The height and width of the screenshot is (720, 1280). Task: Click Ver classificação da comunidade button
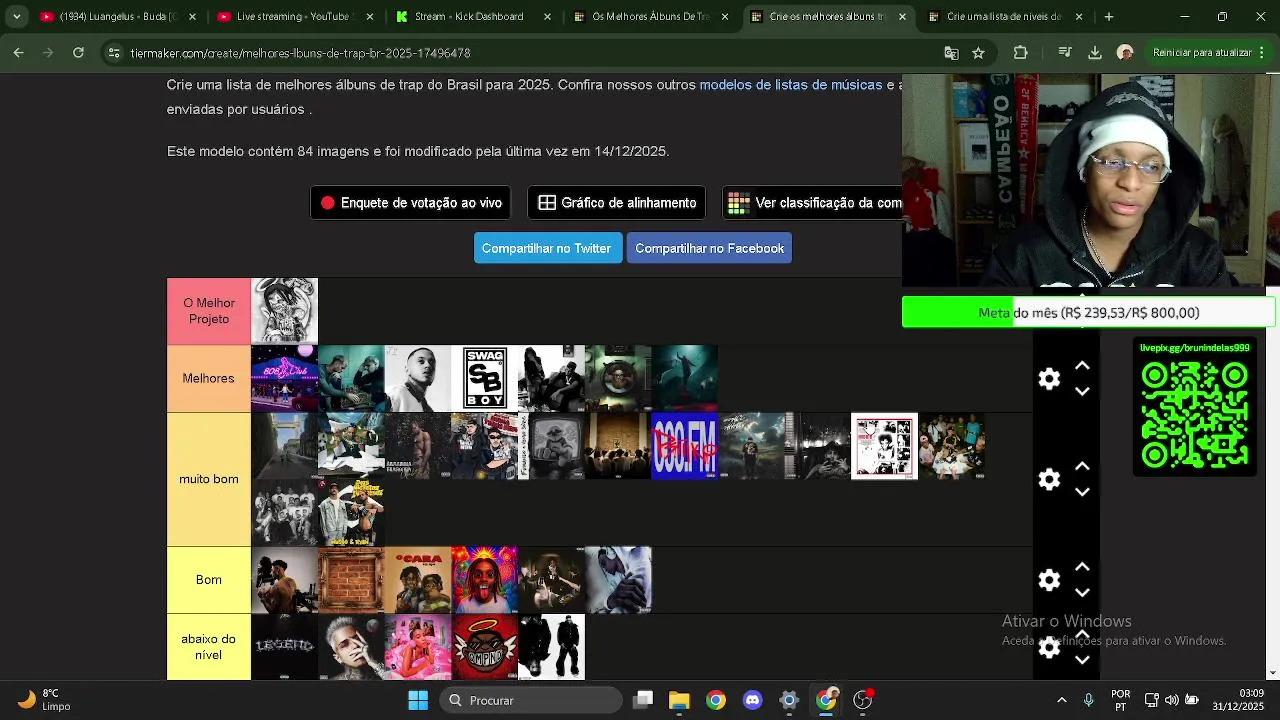[812, 203]
